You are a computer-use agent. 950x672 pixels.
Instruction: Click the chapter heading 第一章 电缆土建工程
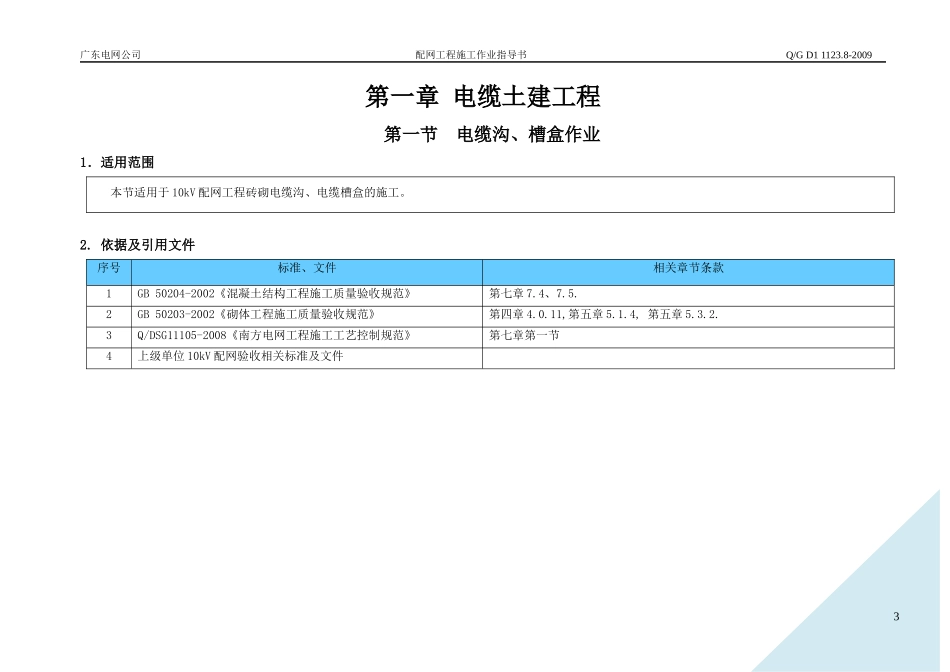click(x=482, y=96)
